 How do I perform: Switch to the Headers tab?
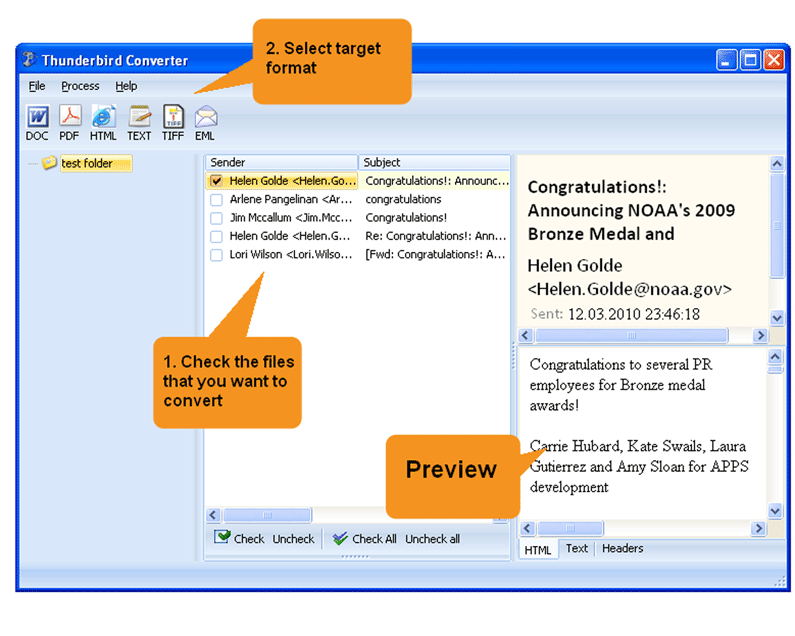tap(622, 549)
